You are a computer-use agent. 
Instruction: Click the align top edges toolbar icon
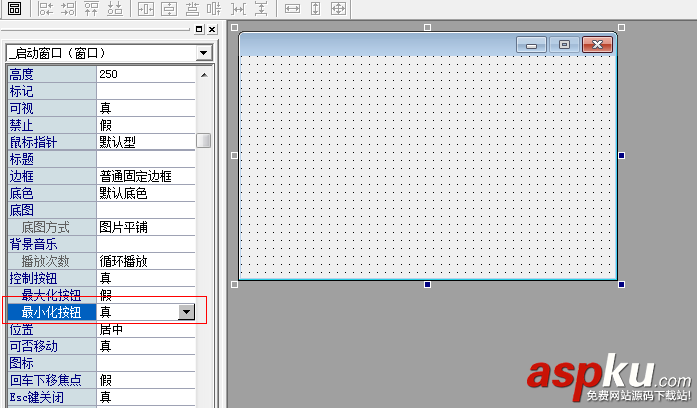point(91,8)
